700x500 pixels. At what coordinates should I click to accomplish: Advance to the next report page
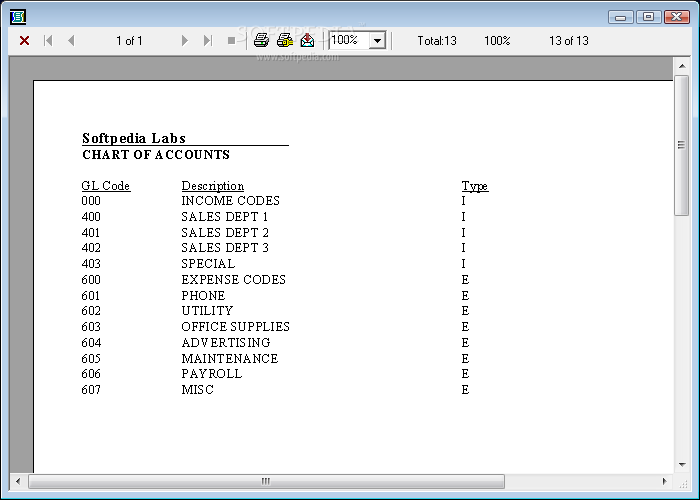[184, 41]
